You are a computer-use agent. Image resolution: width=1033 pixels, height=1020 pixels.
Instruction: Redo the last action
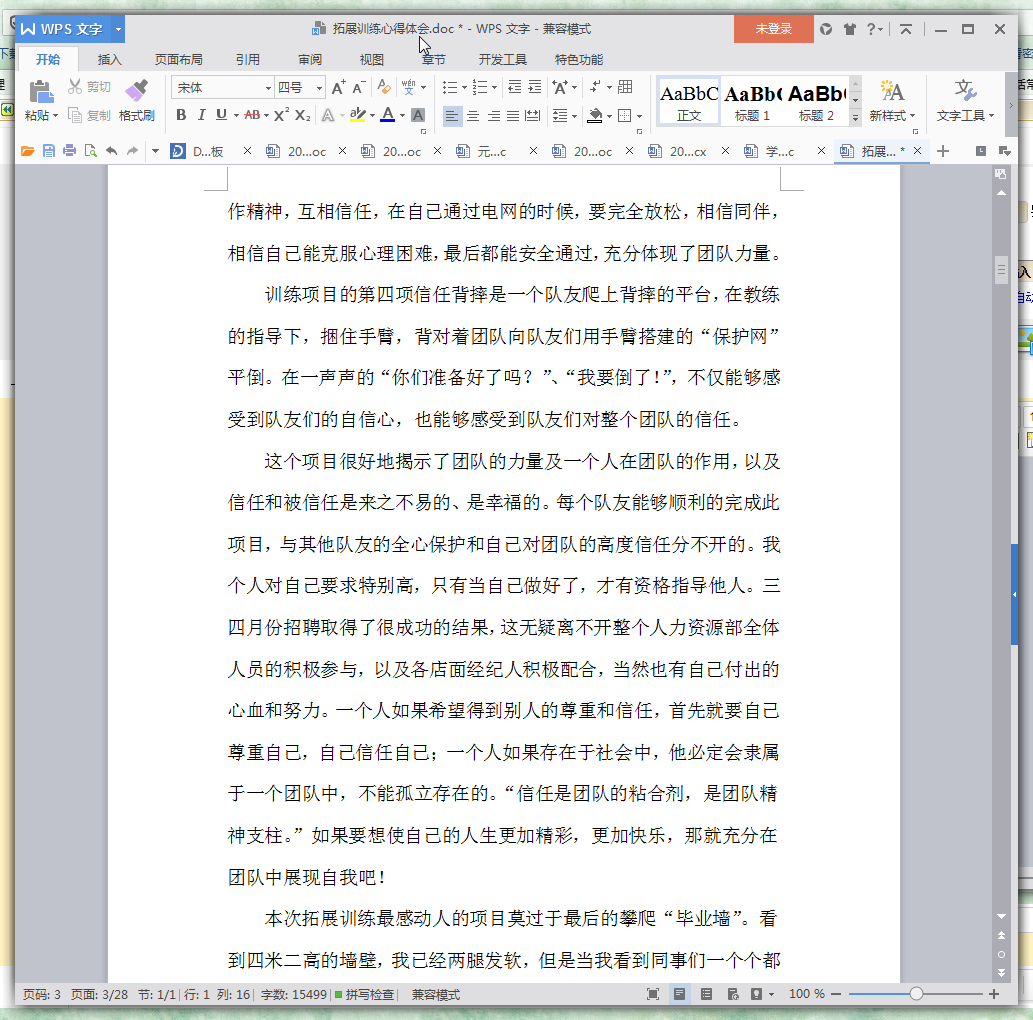click(x=132, y=151)
